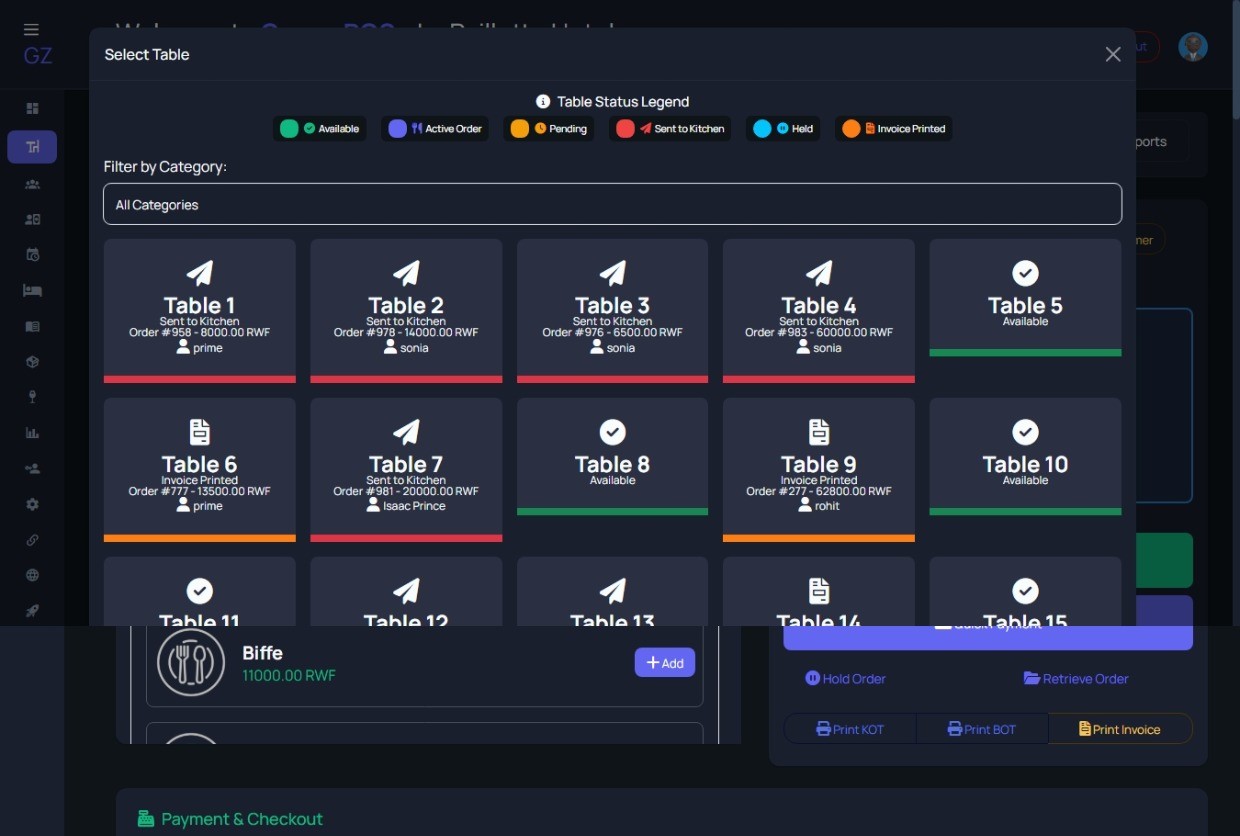Screen dimensions: 1240x836
Task: Click the globe icon in sidebar
Action: click(x=32, y=575)
